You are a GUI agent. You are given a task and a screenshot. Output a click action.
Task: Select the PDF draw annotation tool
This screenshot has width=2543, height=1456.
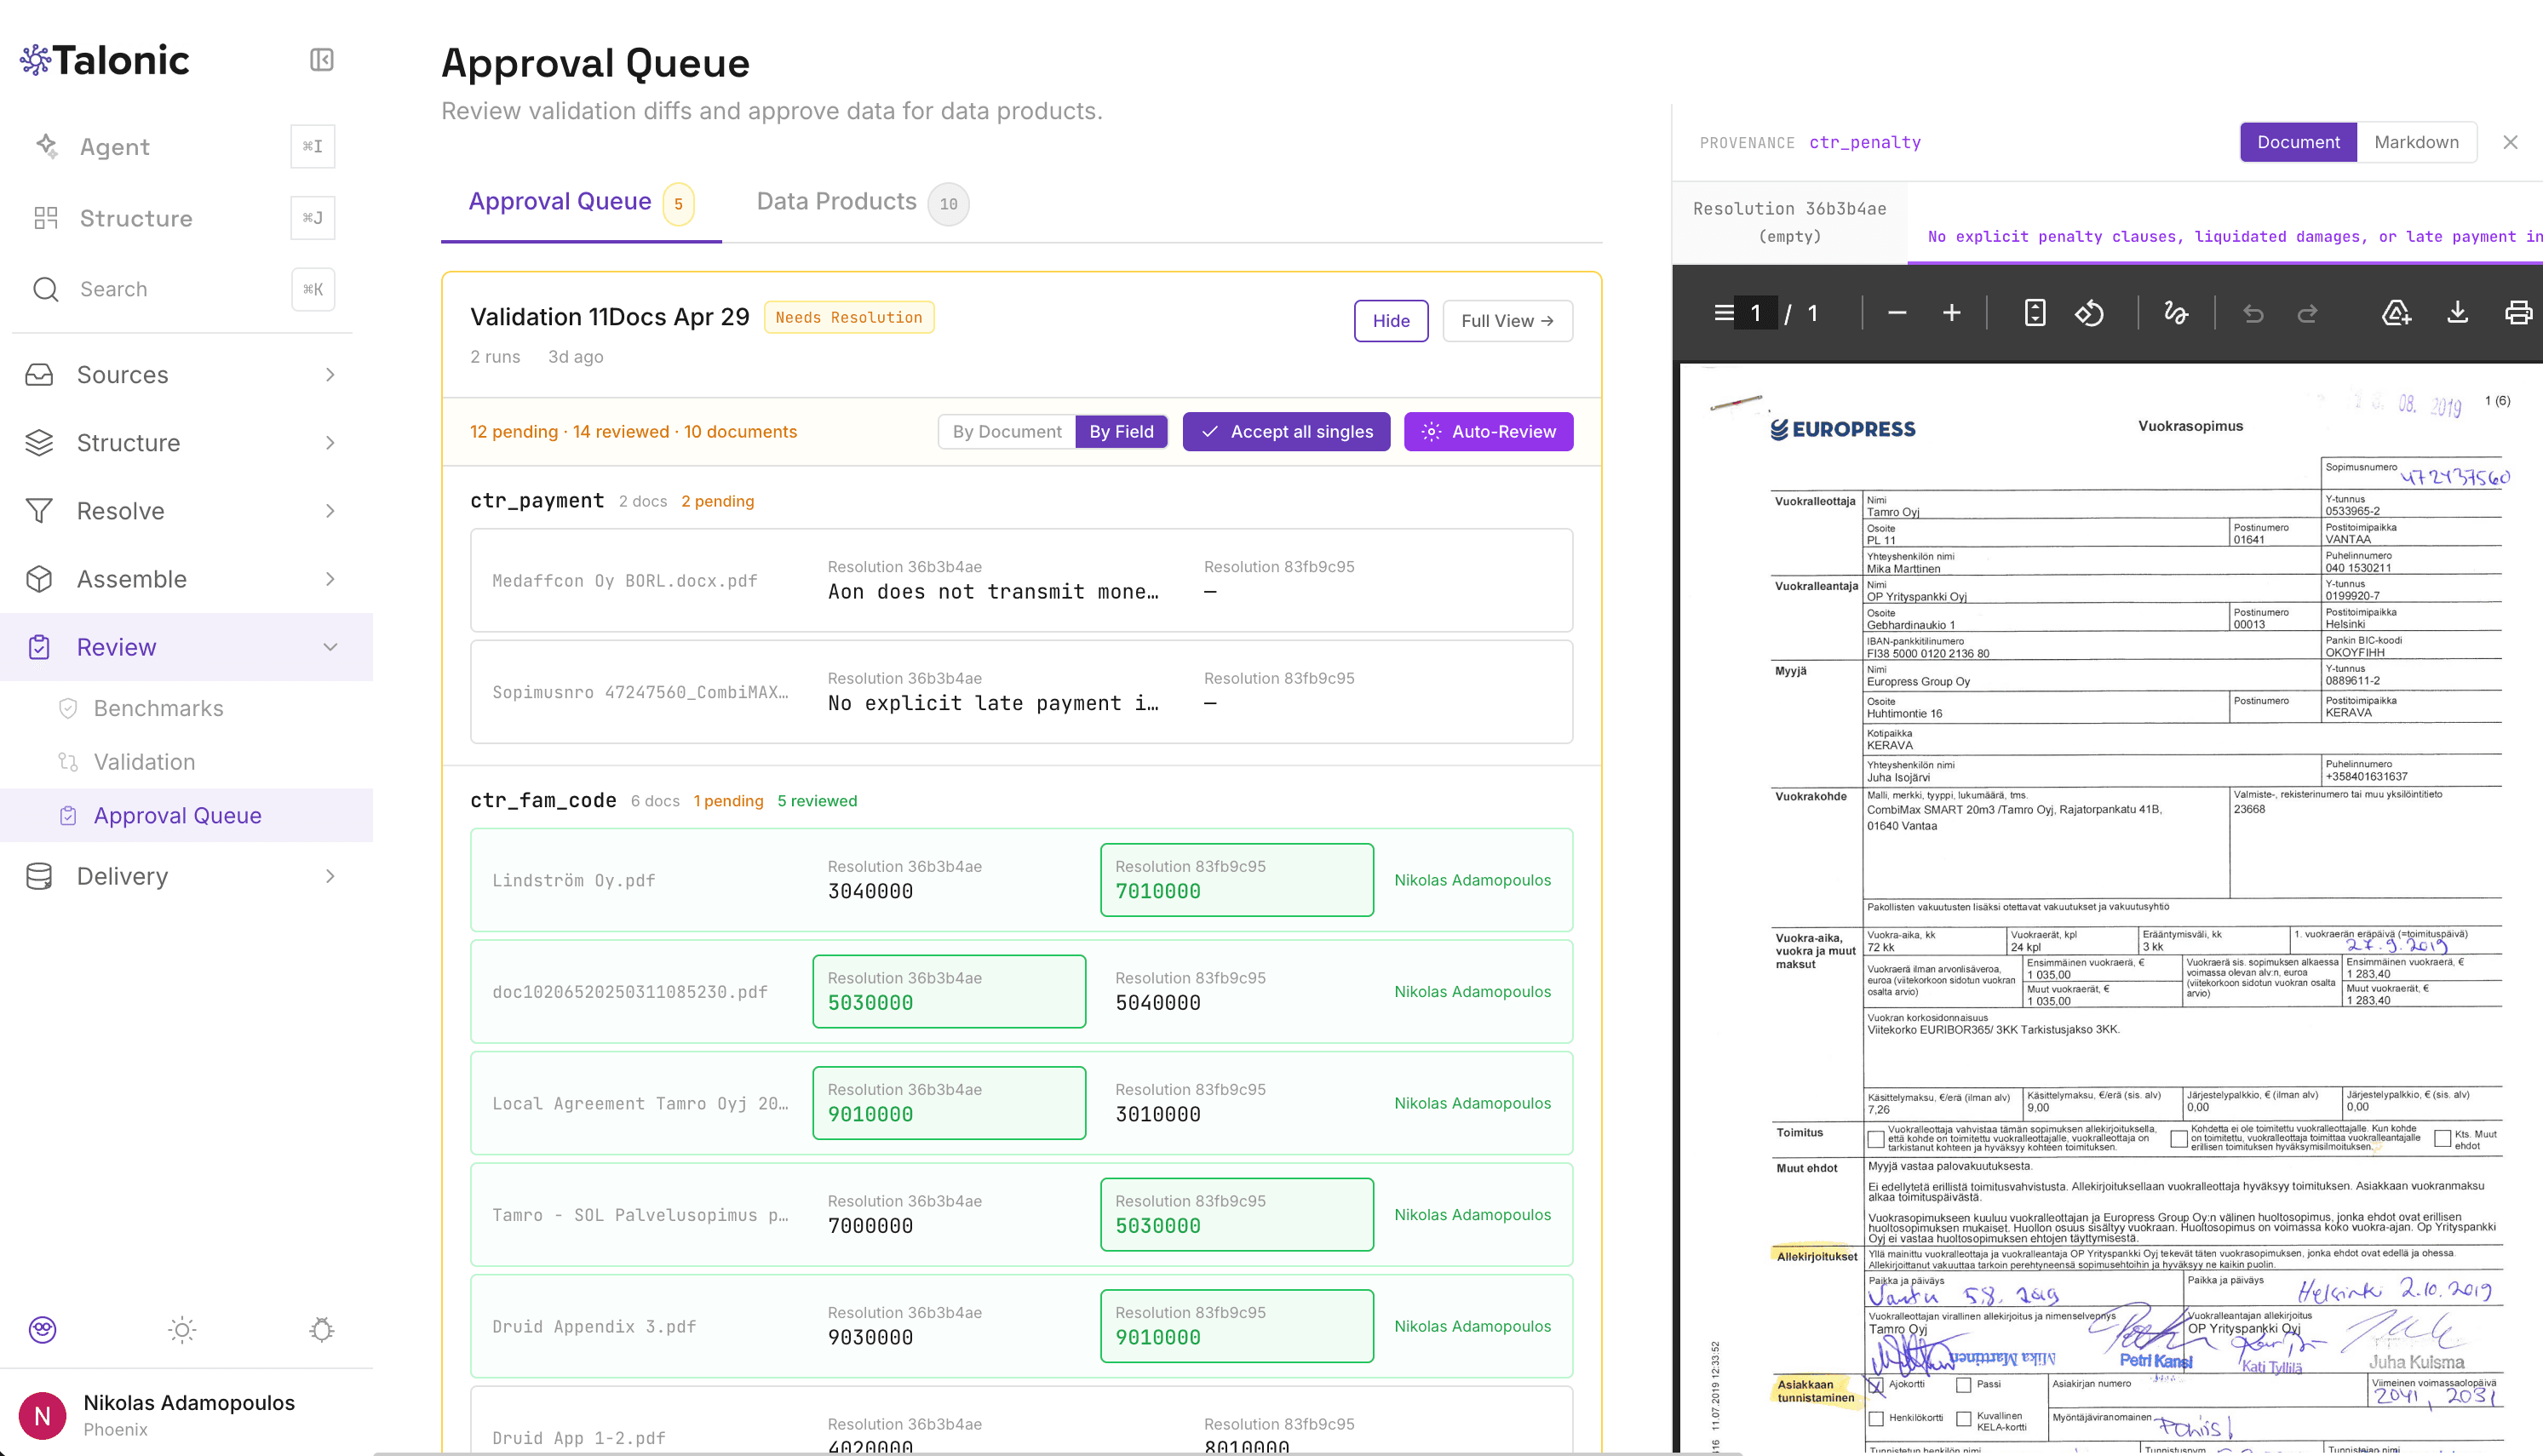2176,313
